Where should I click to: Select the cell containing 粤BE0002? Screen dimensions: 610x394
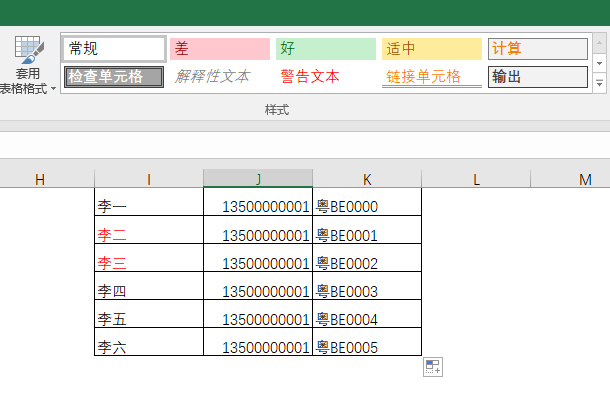pyautogui.click(x=367, y=257)
